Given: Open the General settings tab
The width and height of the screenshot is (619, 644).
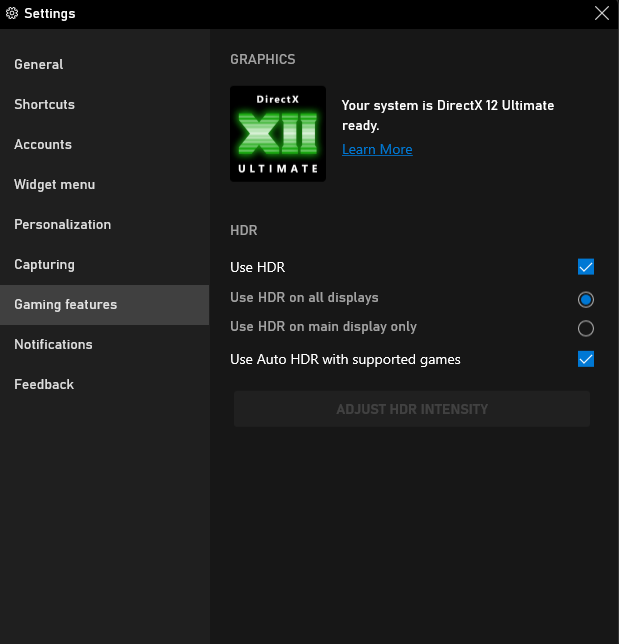Looking at the screenshot, I should [x=39, y=64].
